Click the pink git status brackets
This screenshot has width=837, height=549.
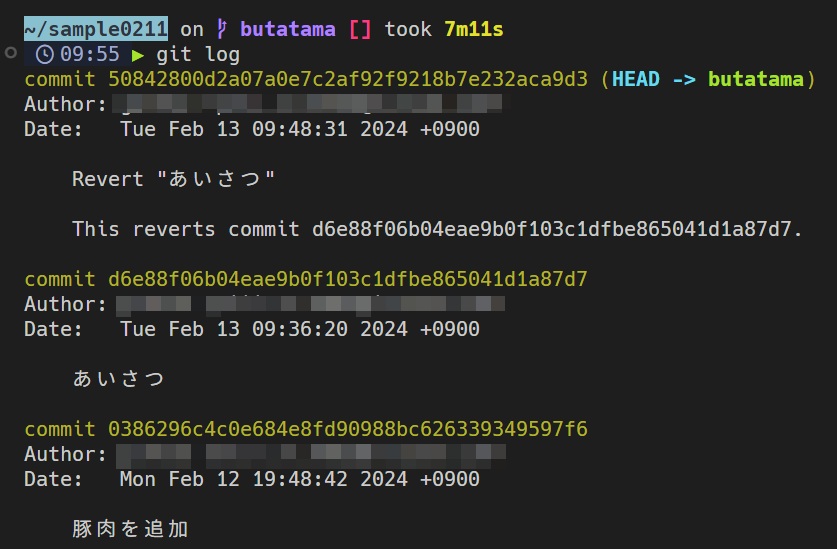(x=360, y=29)
